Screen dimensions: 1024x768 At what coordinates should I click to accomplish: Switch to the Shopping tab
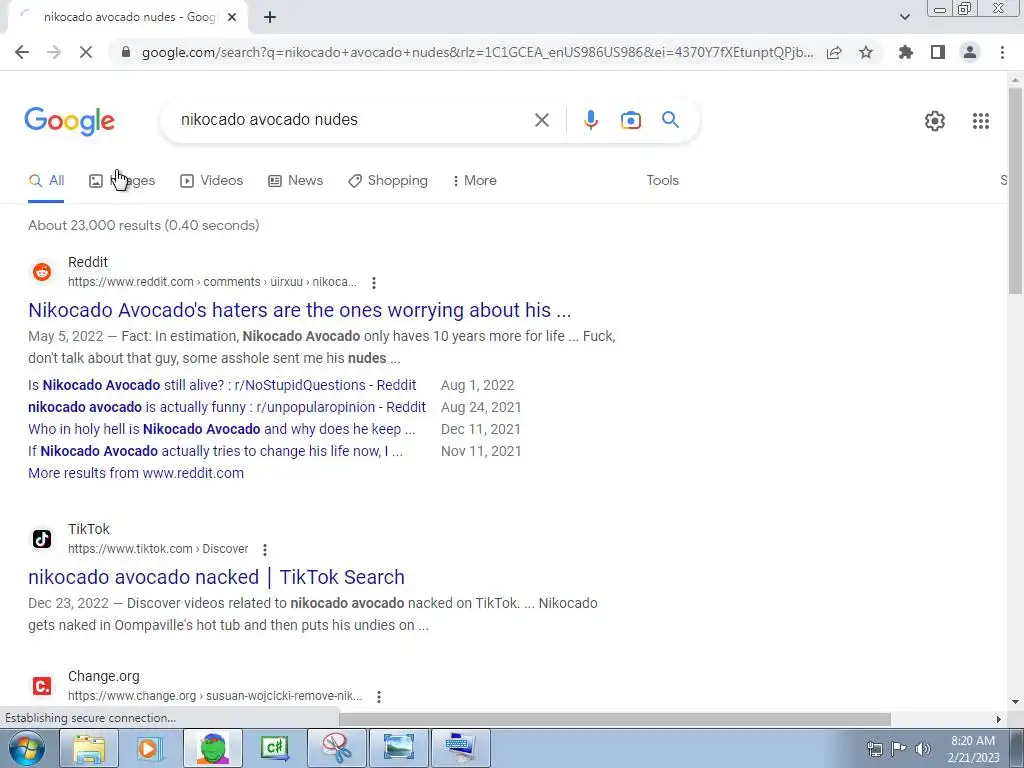388,181
